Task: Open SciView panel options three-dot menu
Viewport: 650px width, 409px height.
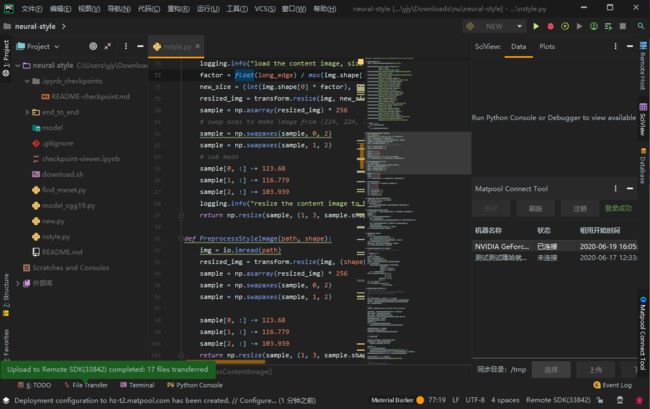Action: [x=615, y=46]
